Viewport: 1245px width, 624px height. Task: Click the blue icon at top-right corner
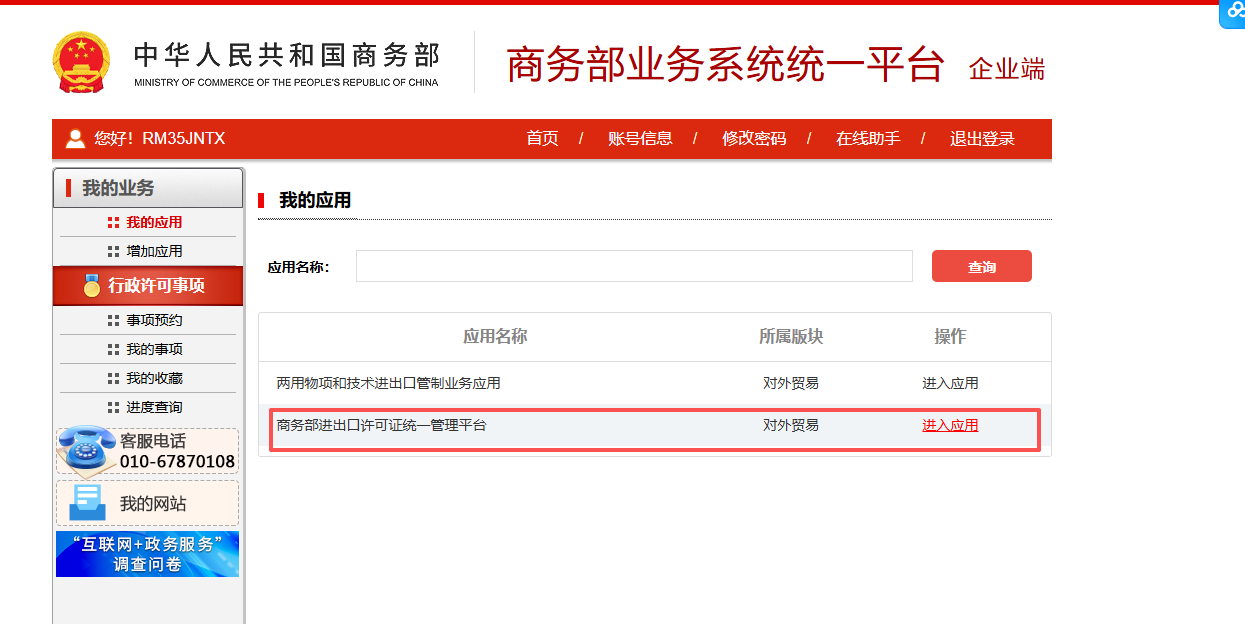(1233, 13)
